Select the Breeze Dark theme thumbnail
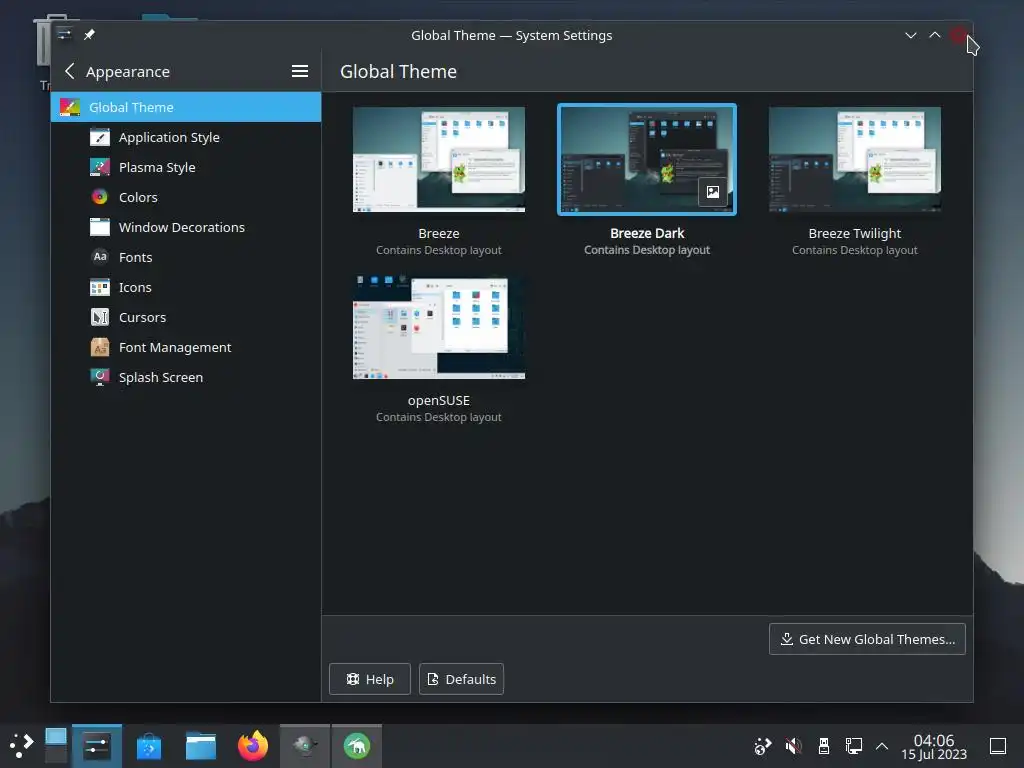 click(647, 159)
